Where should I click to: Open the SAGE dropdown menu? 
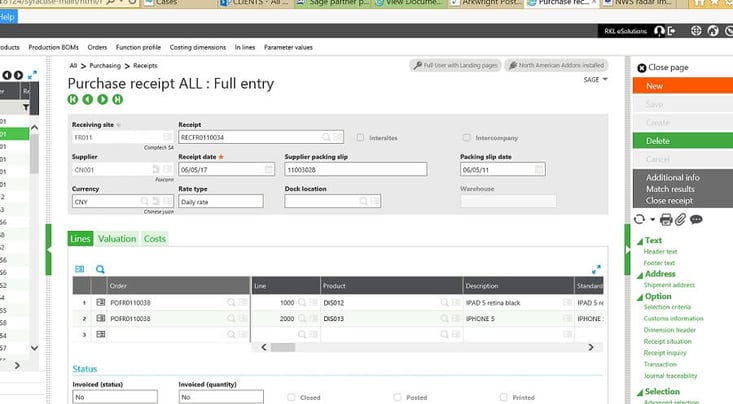[x=595, y=79]
